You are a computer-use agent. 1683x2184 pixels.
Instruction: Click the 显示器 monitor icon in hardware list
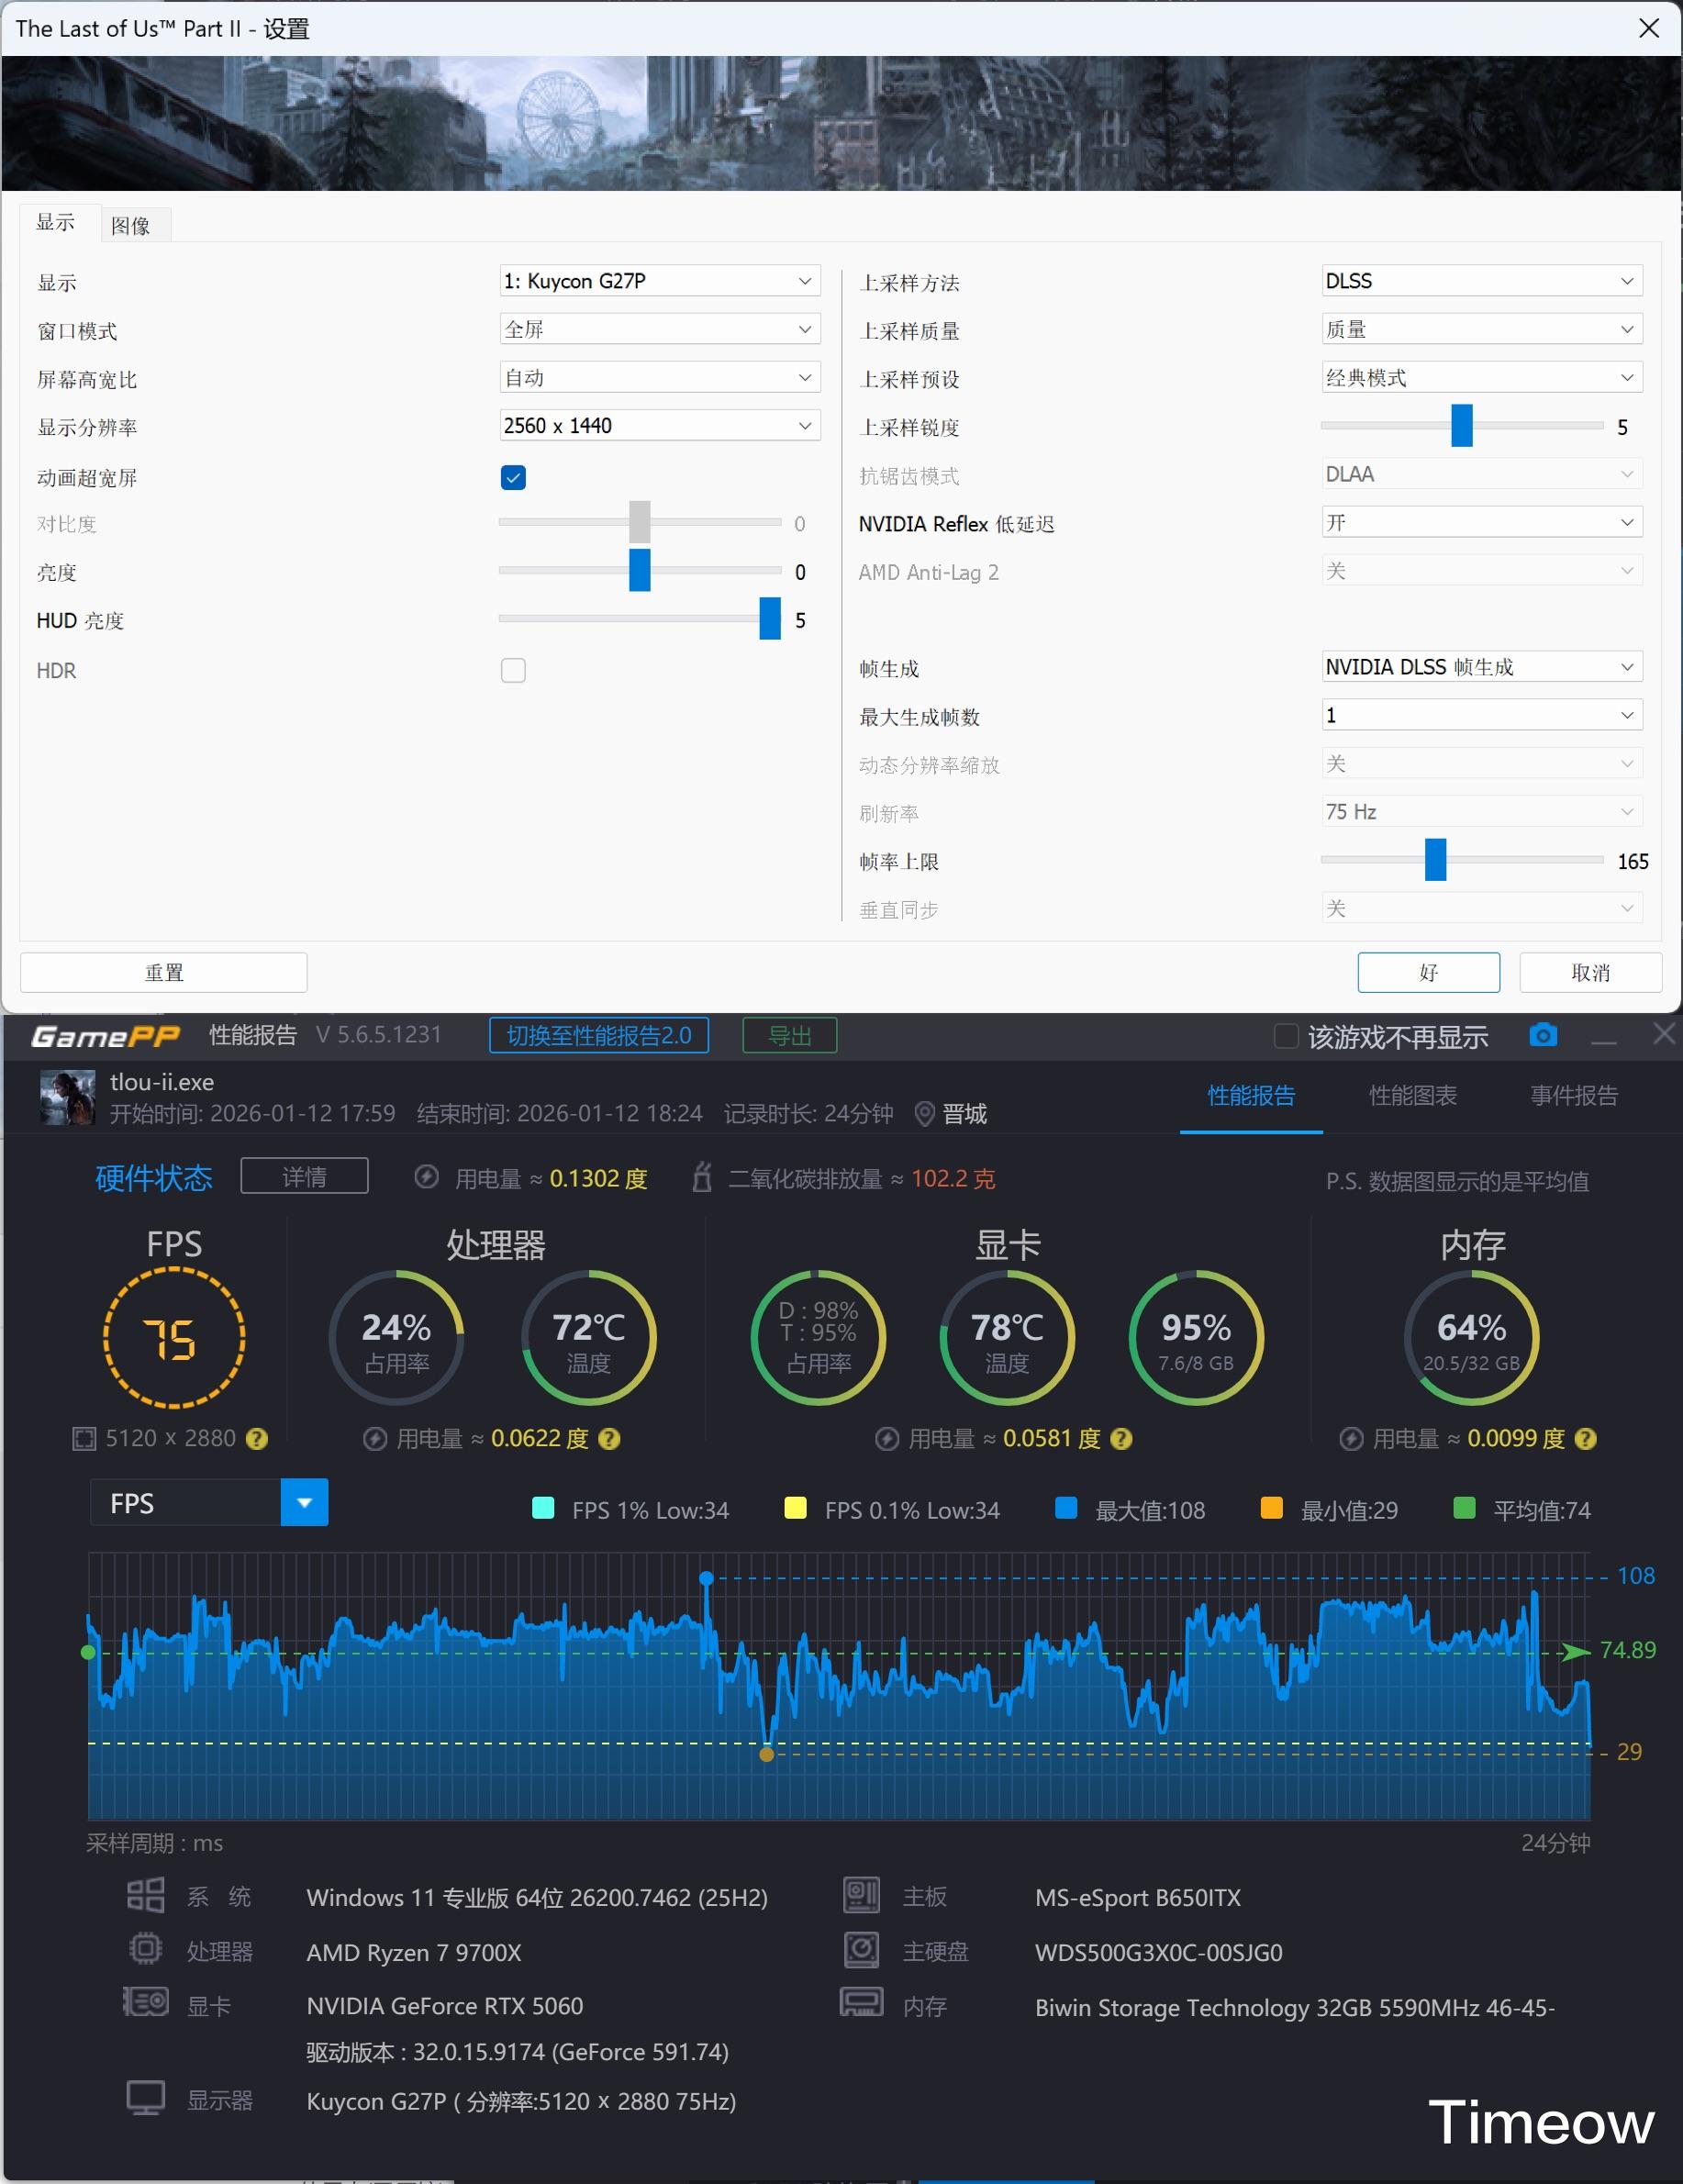point(146,2097)
